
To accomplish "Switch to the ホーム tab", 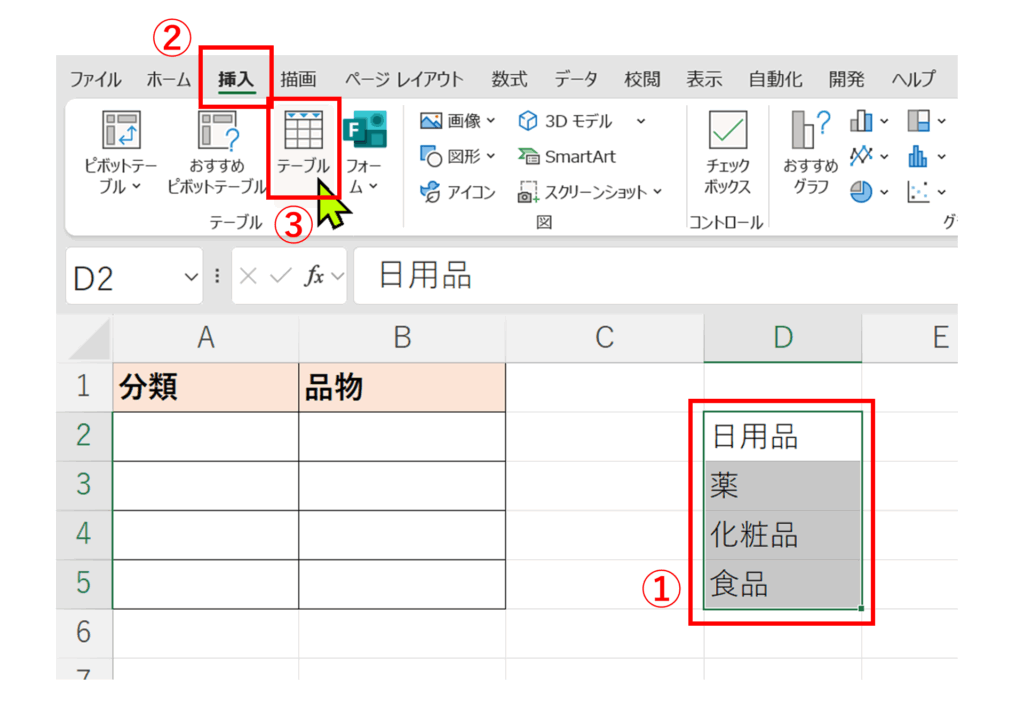I will pyautogui.click(x=168, y=80).
